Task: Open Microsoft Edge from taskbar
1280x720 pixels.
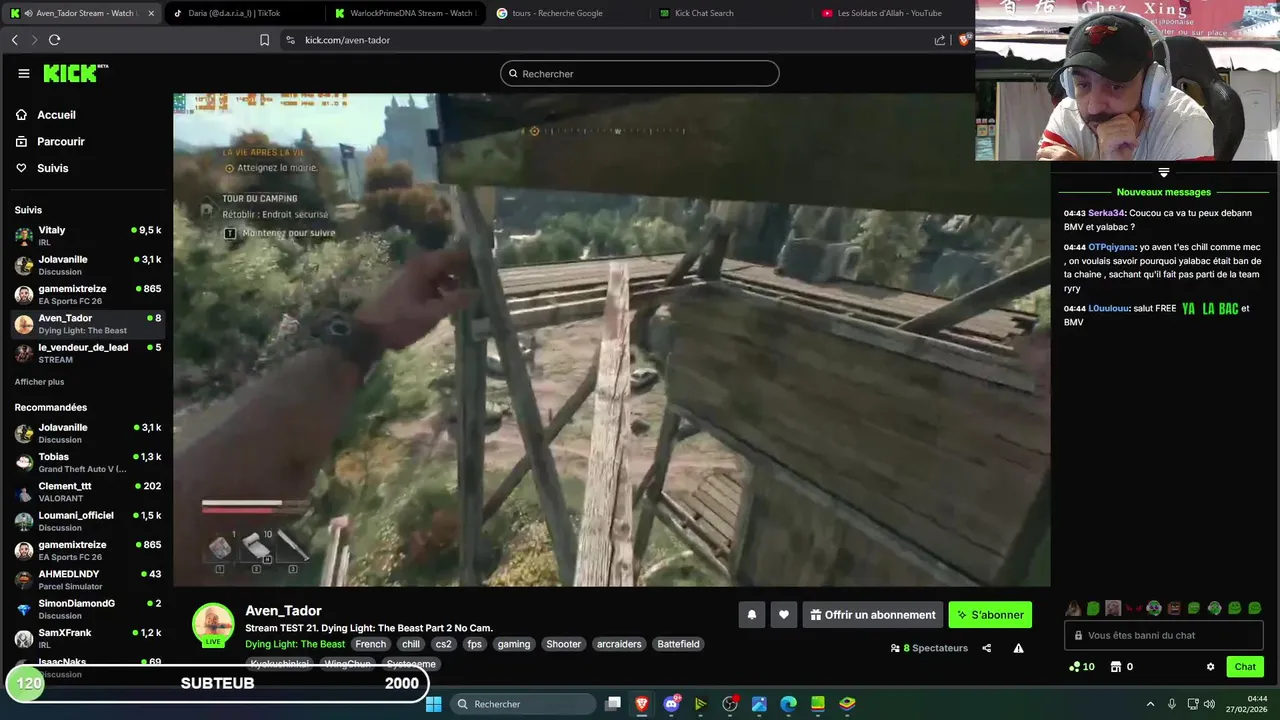Action: click(x=788, y=704)
